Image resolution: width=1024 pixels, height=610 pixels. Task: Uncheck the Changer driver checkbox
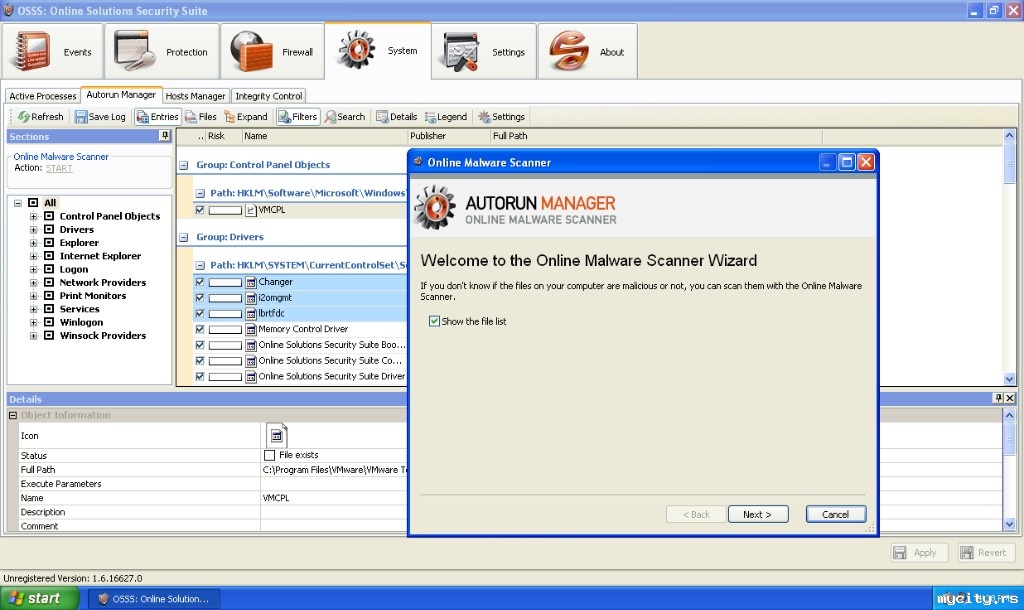(200, 282)
